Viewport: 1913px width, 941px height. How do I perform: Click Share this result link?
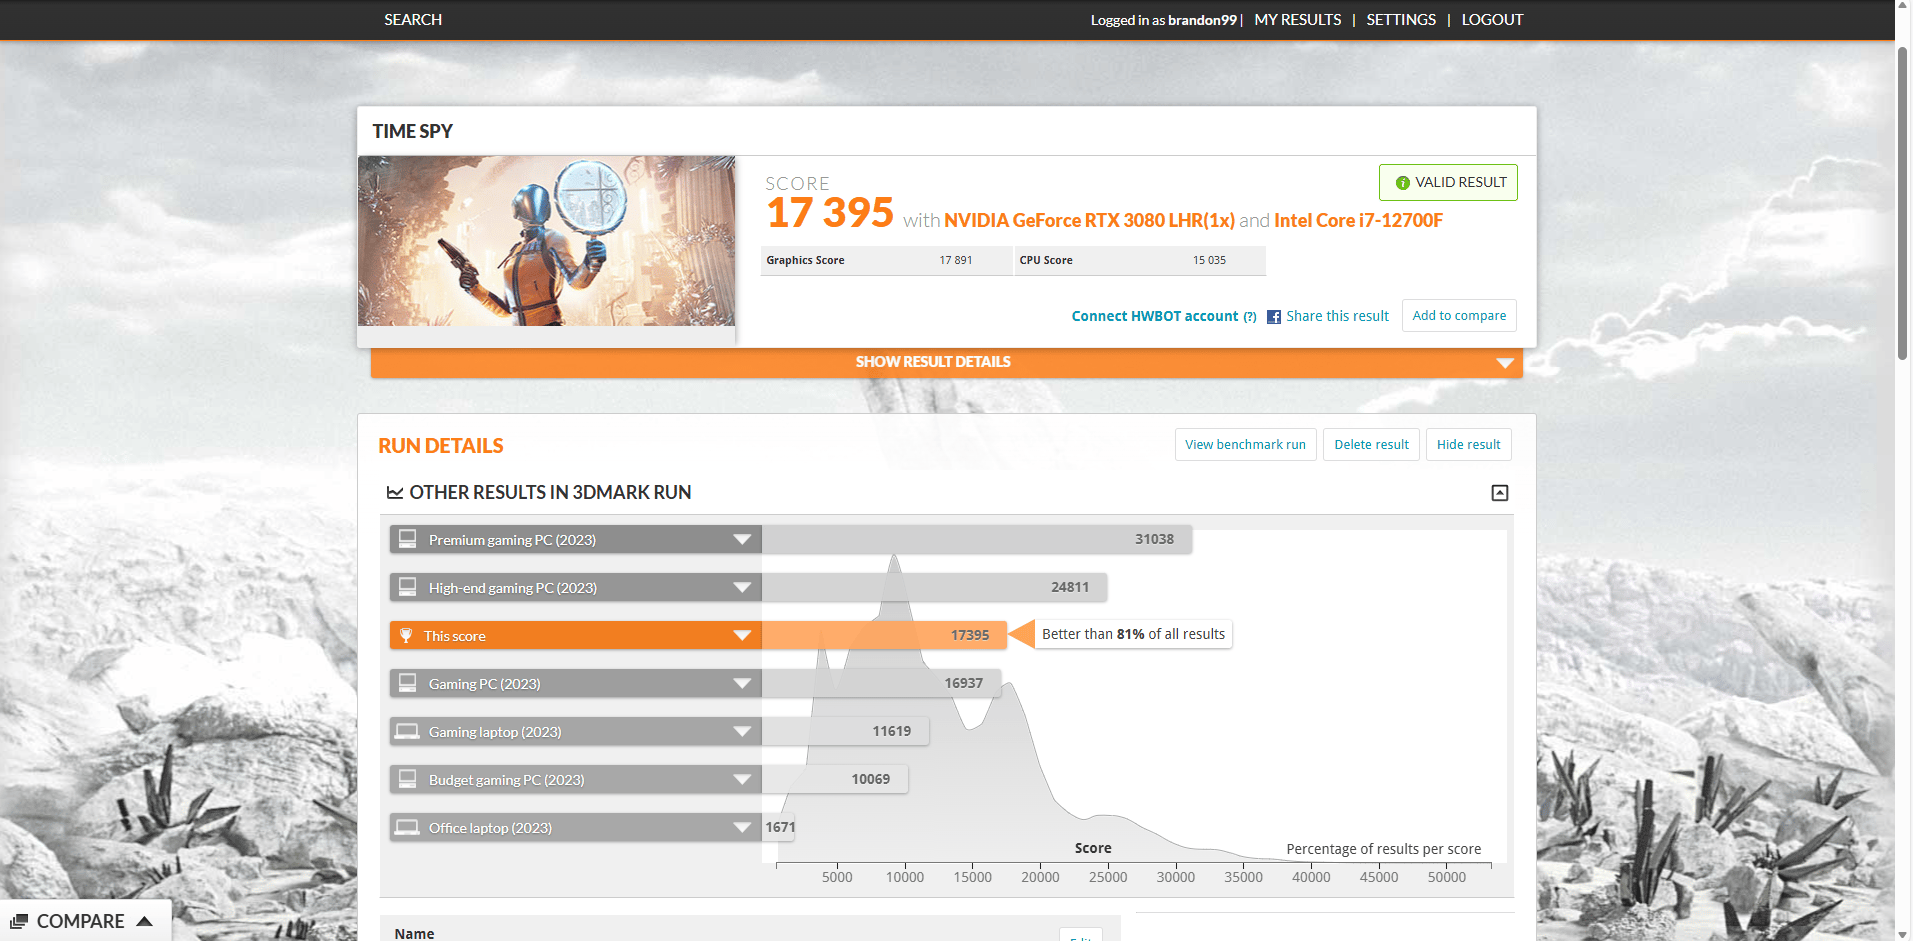1337,316
